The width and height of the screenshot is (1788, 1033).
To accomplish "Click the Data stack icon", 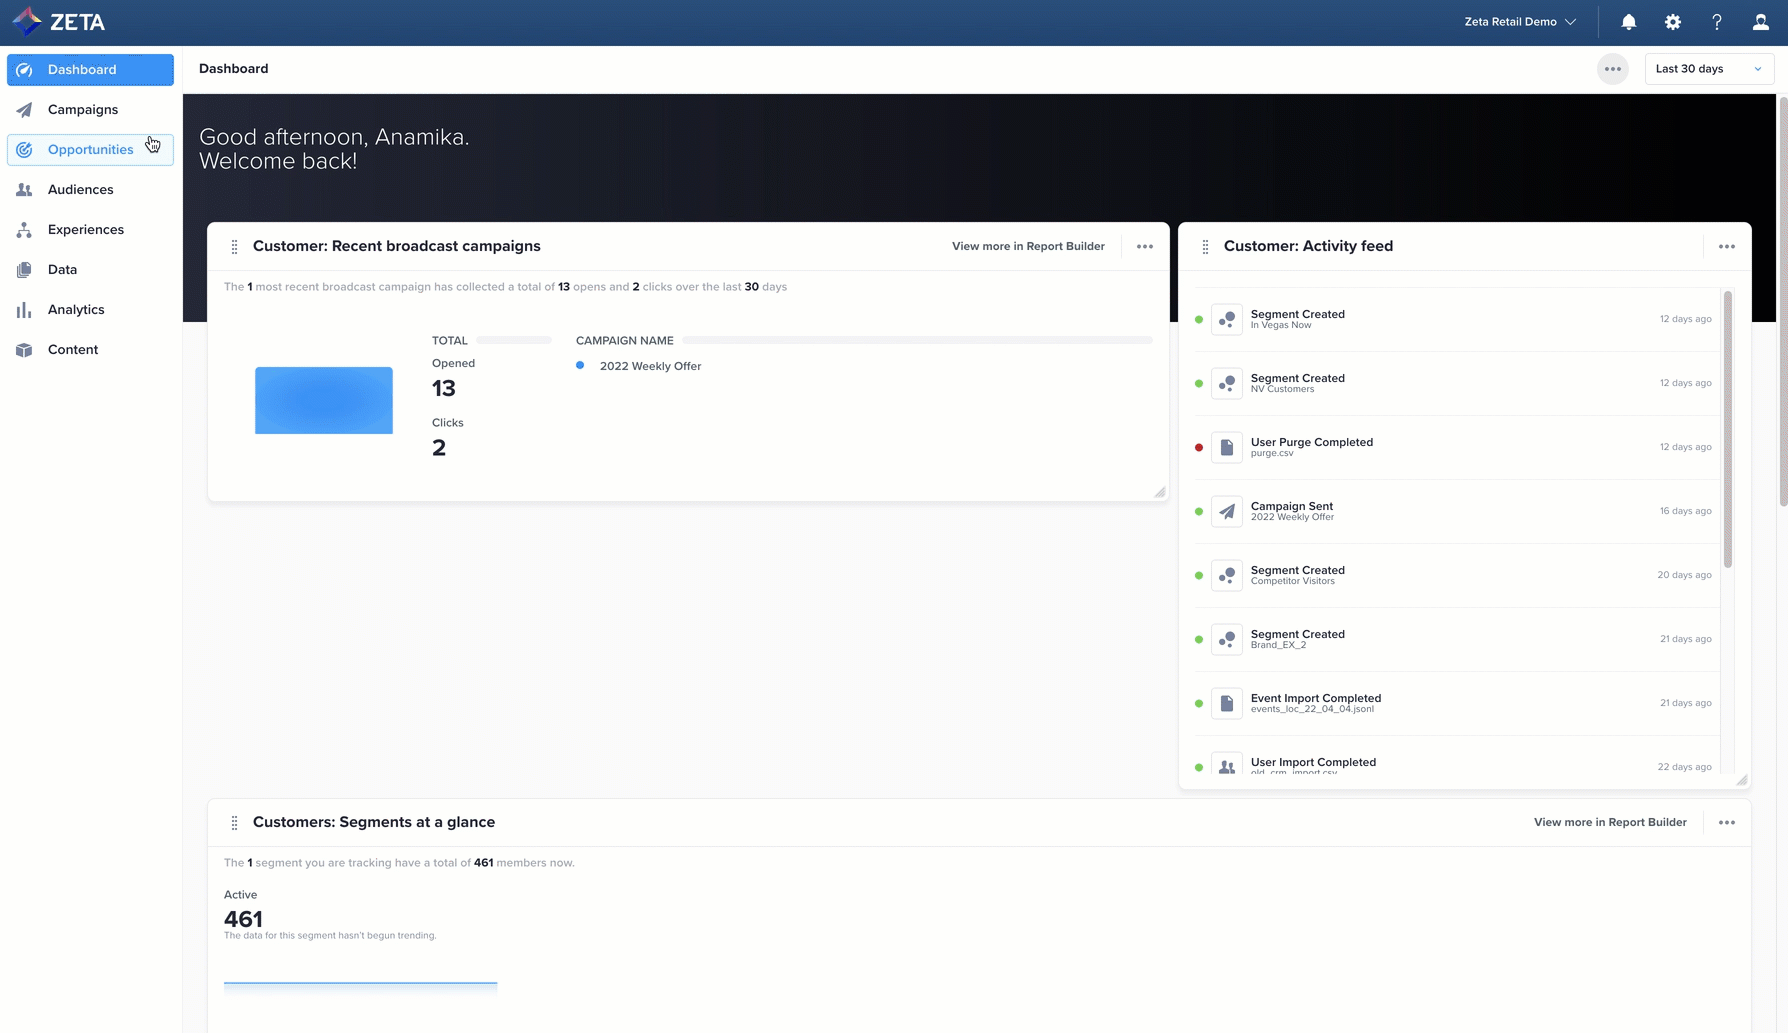I will point(25,270).
